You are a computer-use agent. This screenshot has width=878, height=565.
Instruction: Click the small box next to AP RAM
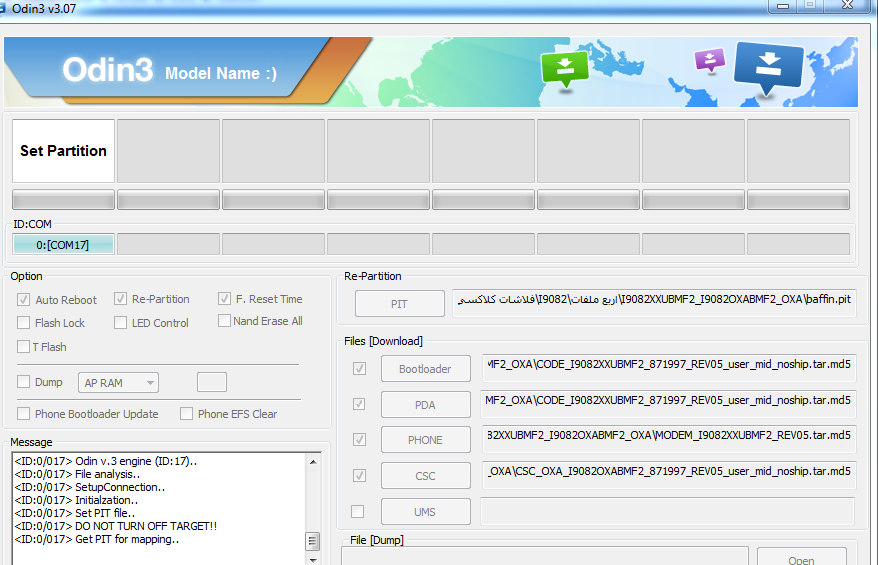click(212, 382)
